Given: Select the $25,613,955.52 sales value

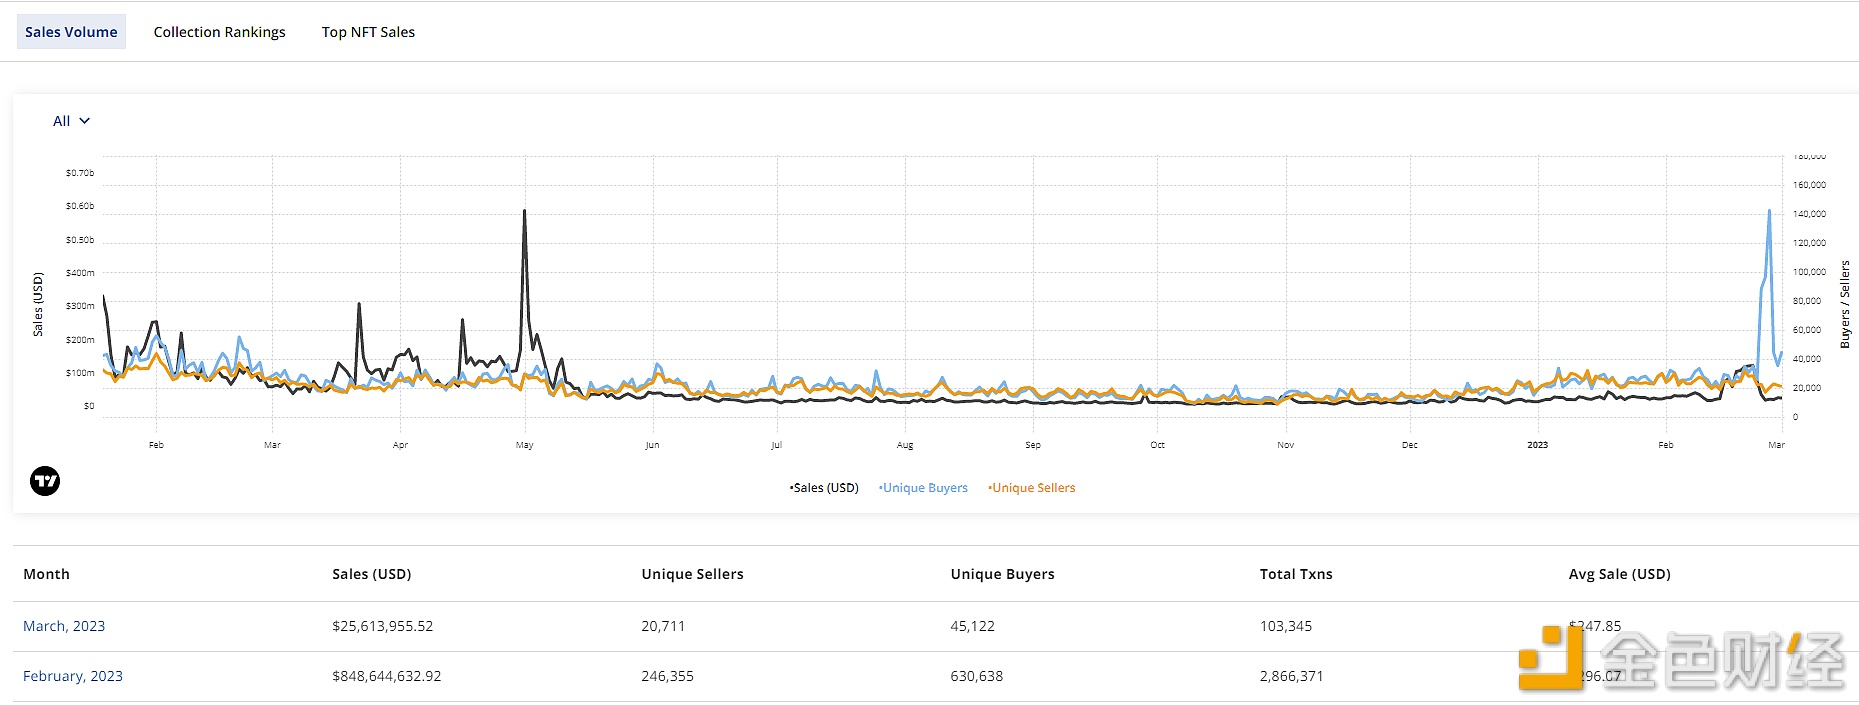Looking at the screenshot, I should [x=383, y=626].
